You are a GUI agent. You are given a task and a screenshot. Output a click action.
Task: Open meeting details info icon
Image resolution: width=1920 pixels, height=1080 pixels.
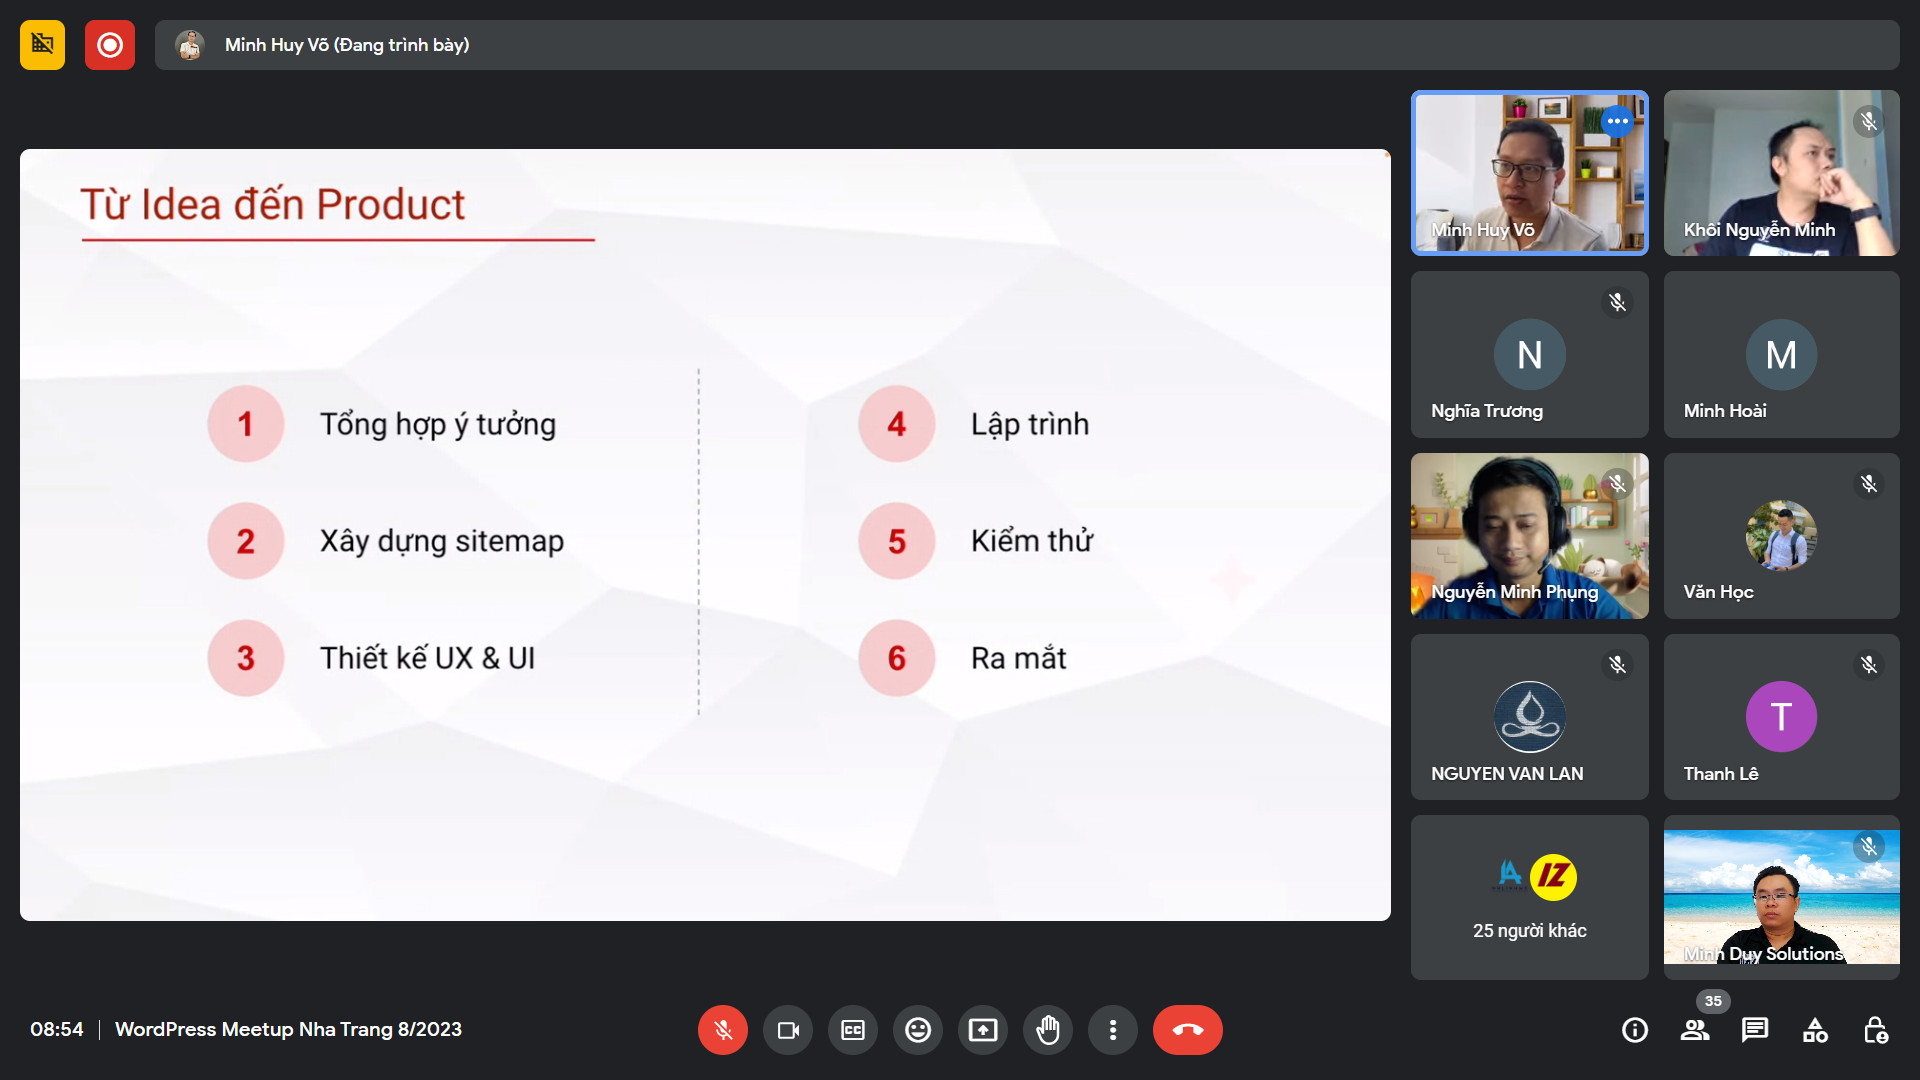1635,1030
